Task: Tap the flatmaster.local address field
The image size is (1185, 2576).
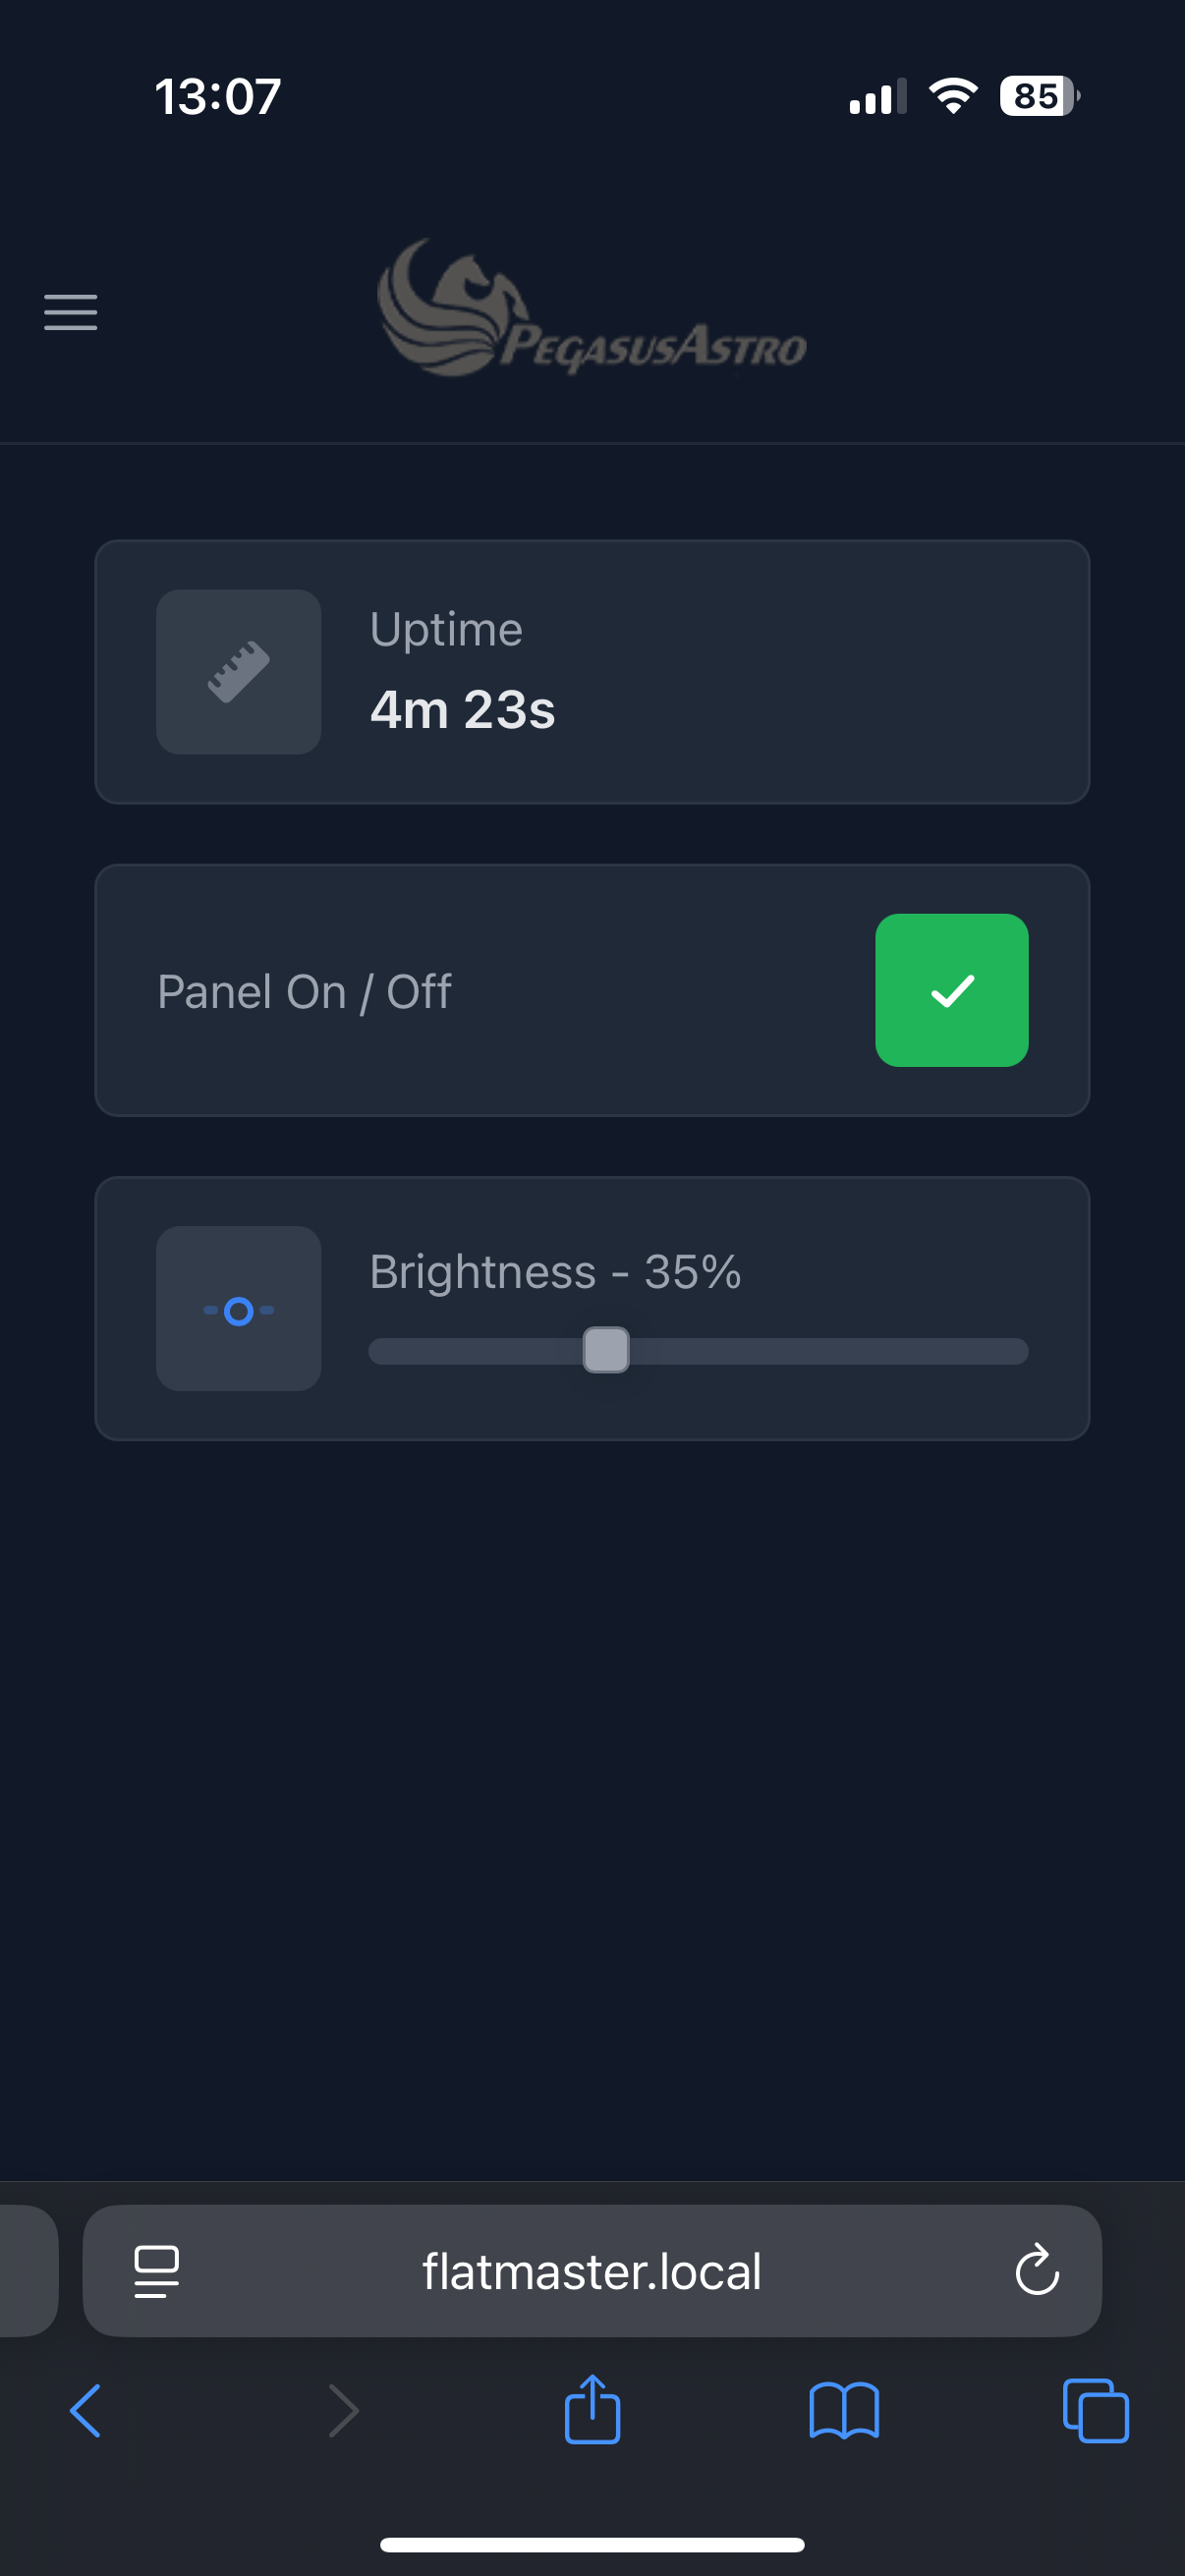Action: pyautogui.click(x=592, y=2271)
